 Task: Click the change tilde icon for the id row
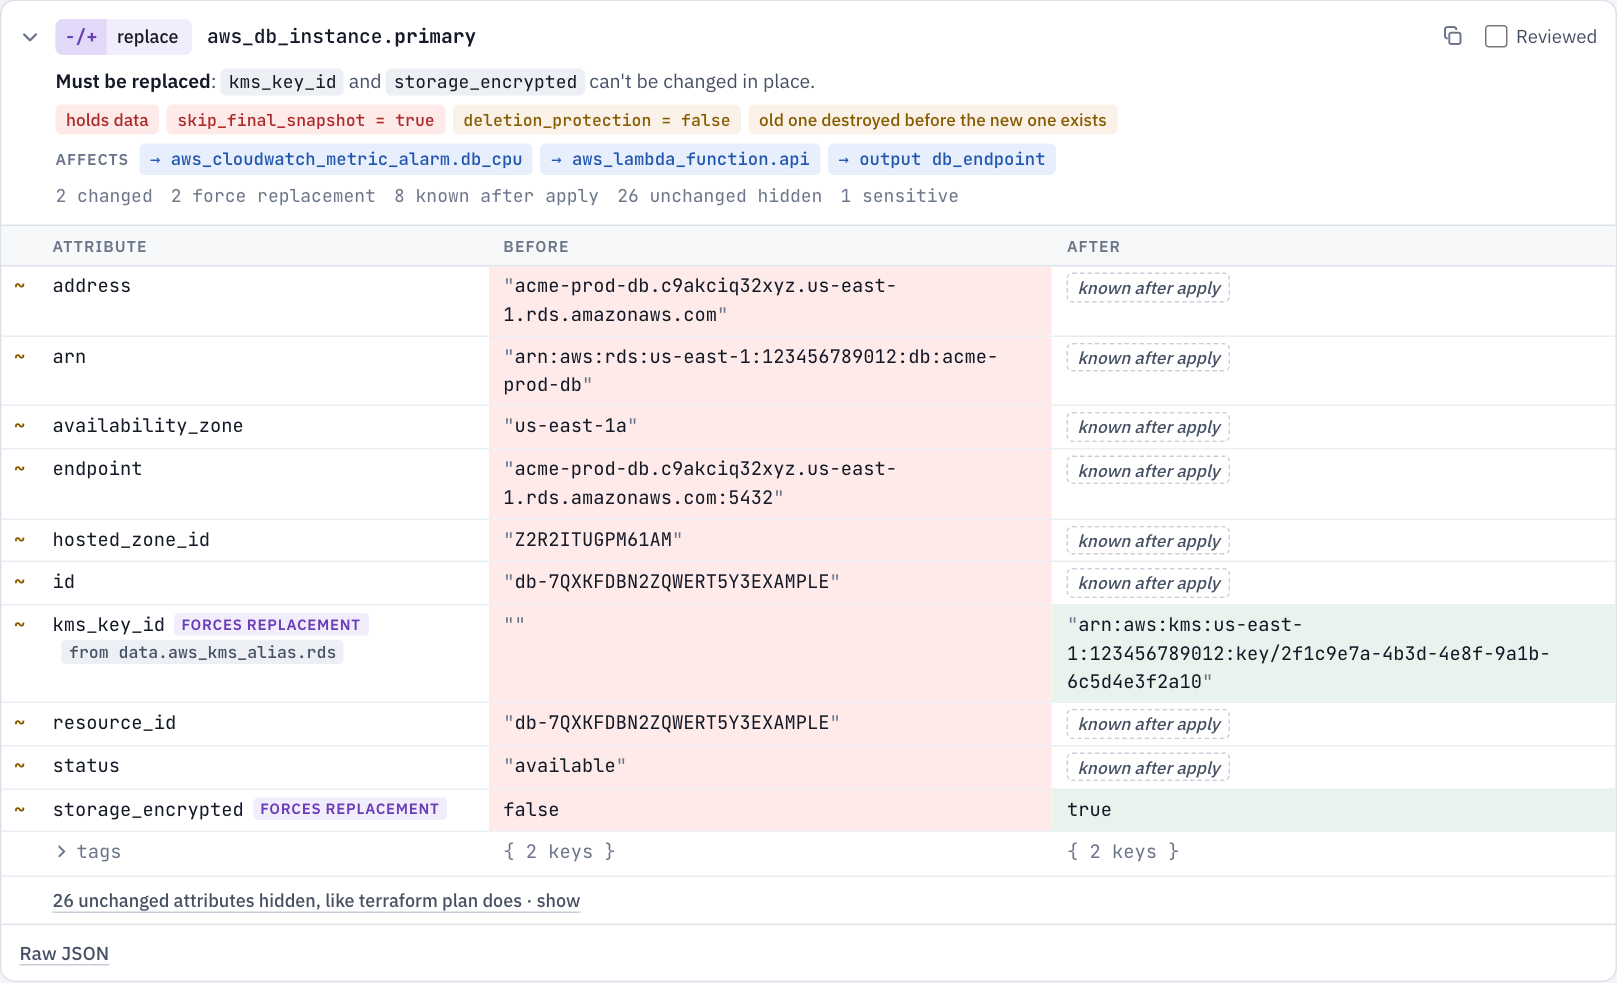(x=19, y=582)
